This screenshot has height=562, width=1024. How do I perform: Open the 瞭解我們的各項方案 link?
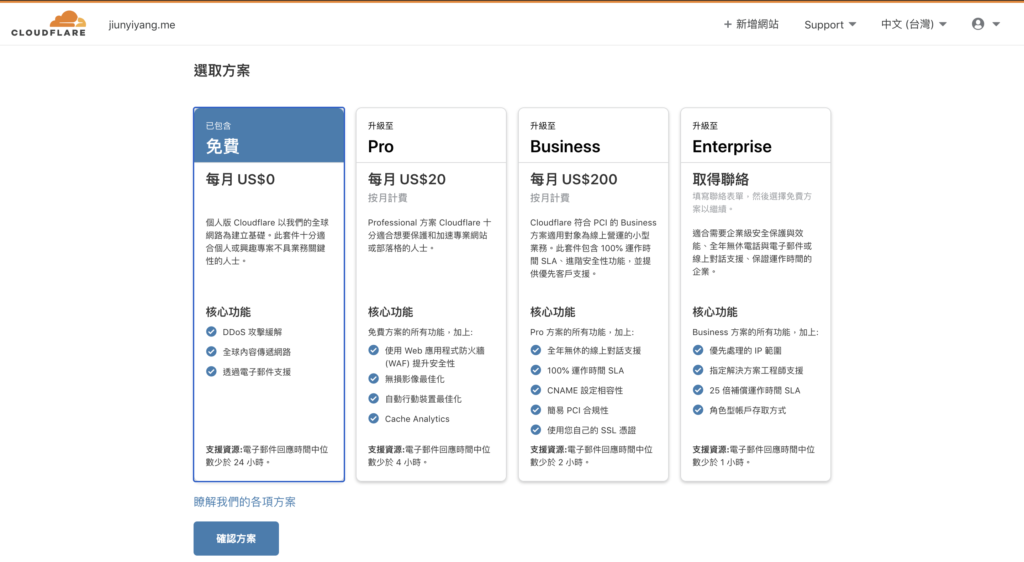(x=244, y=501)
